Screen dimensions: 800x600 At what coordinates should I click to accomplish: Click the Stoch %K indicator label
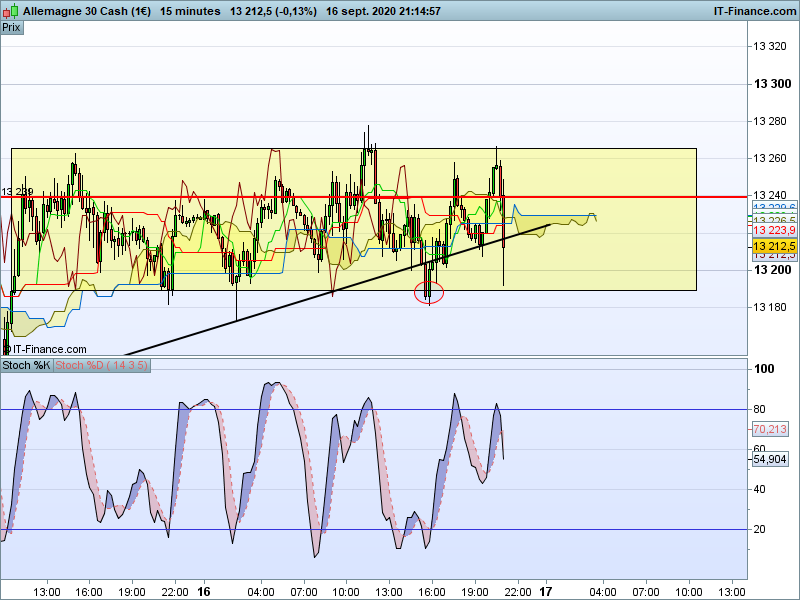[27, 365]
